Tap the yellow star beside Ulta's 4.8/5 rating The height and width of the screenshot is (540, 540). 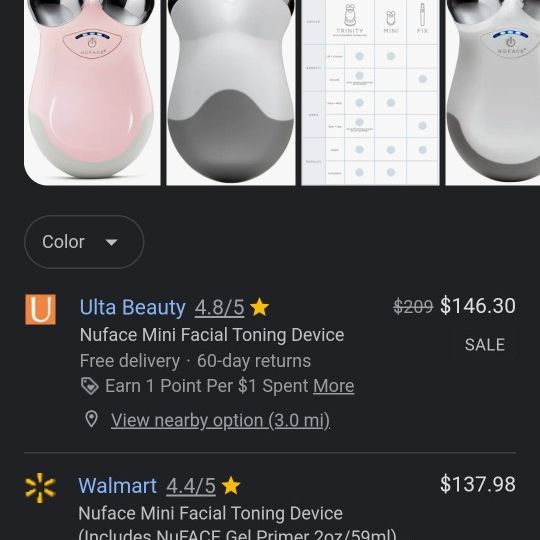click(x=259, y=307)
